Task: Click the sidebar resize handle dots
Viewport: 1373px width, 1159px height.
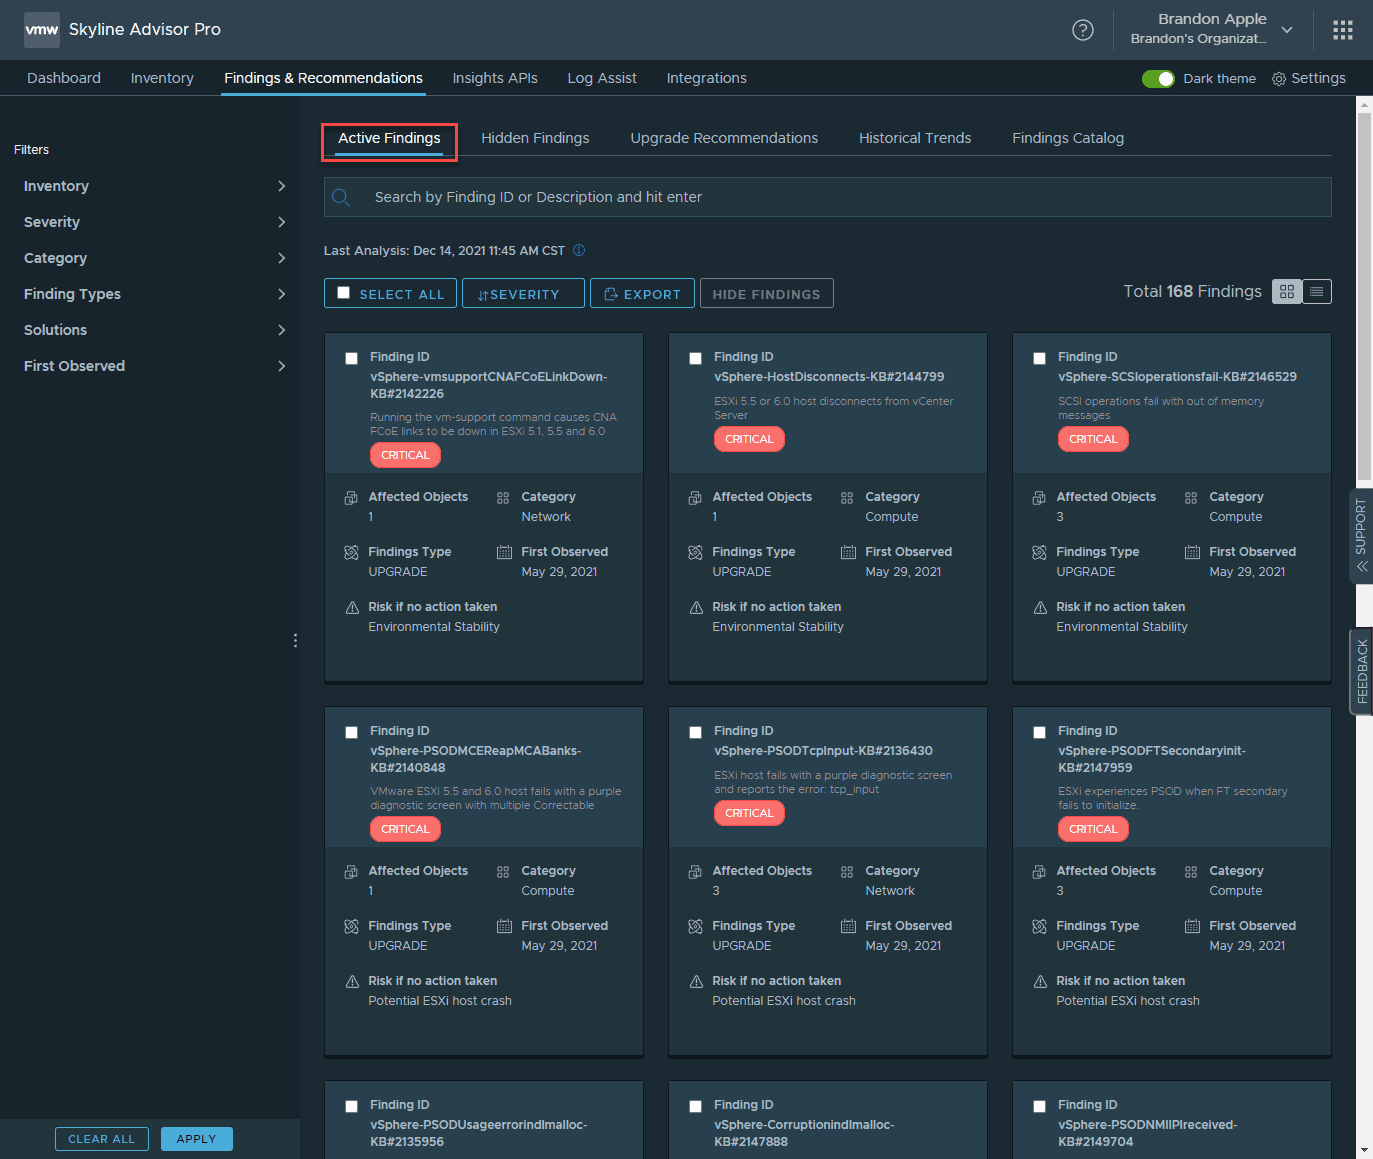Action: click(295, 640)
